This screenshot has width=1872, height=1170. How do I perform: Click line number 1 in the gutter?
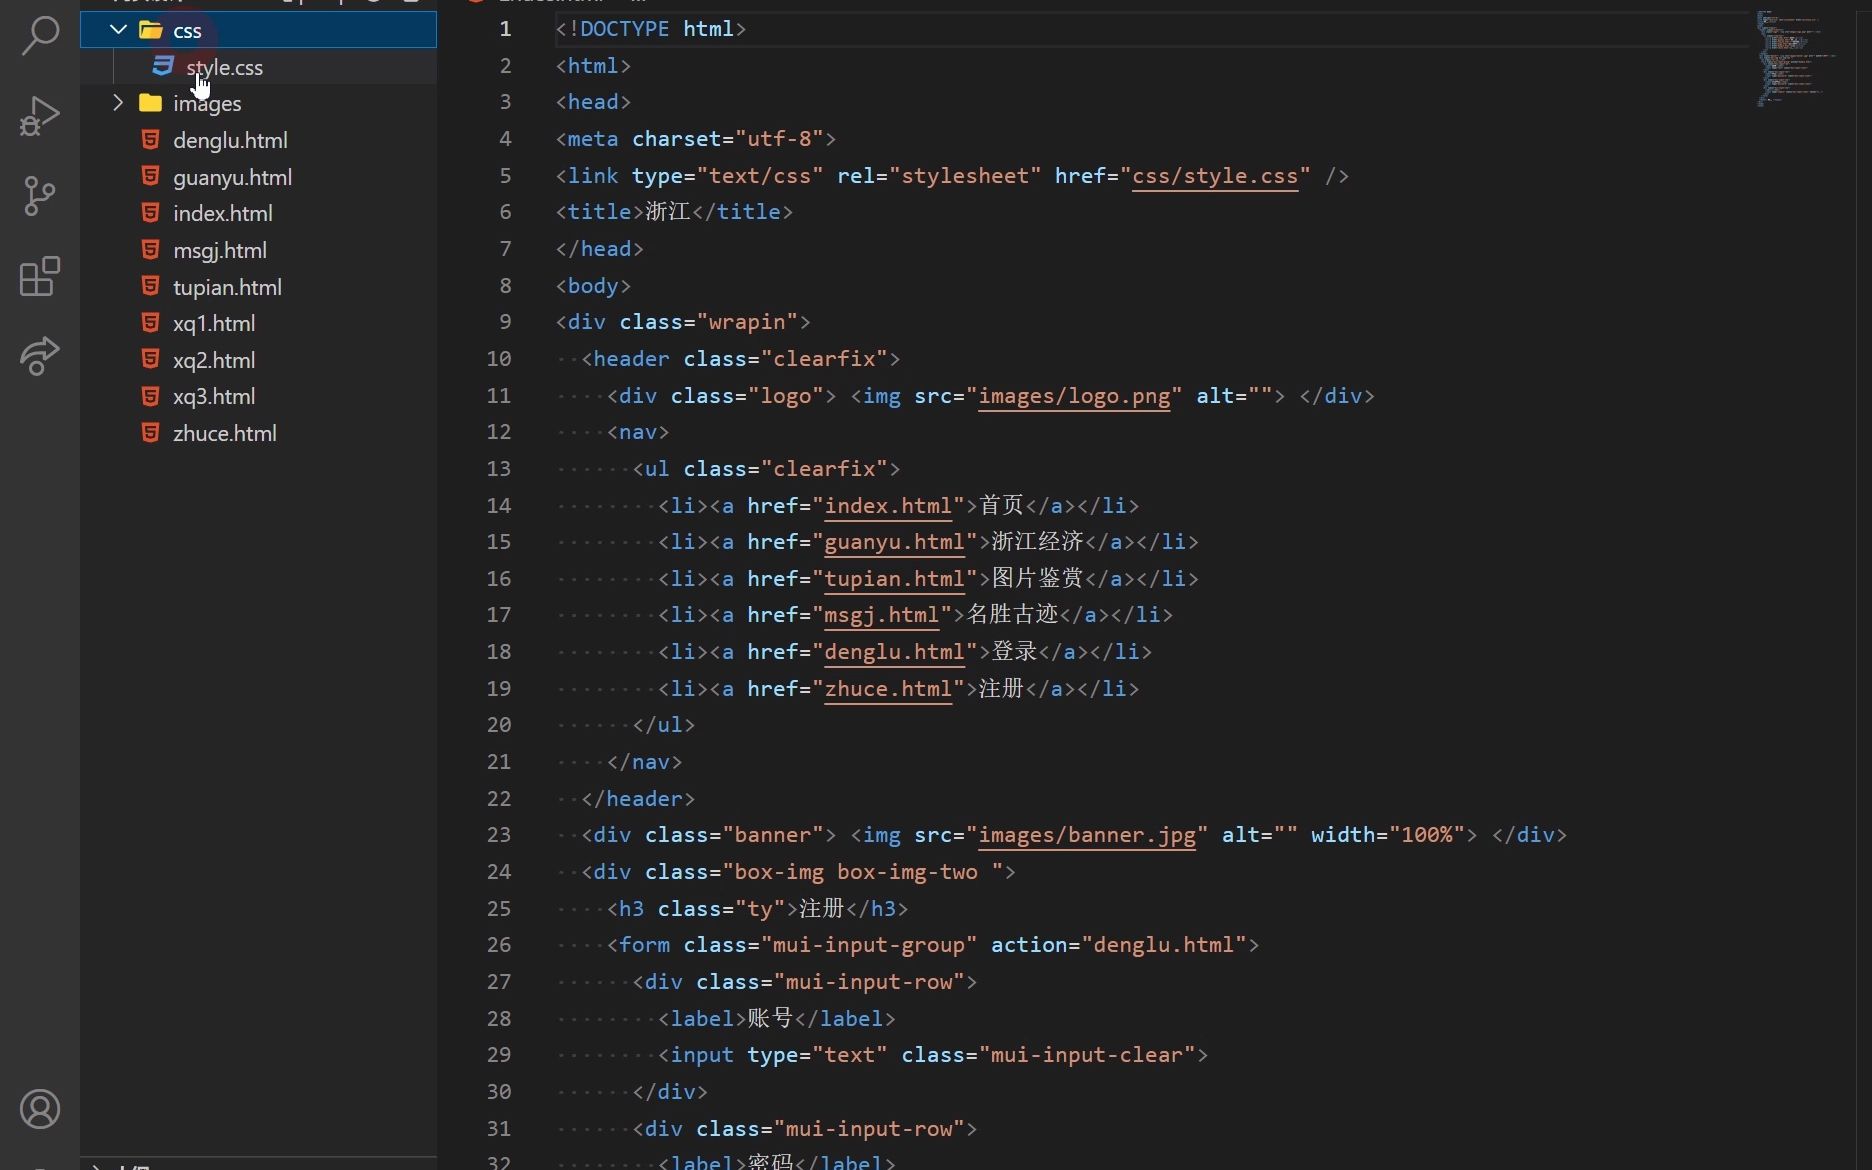point(505,29)
